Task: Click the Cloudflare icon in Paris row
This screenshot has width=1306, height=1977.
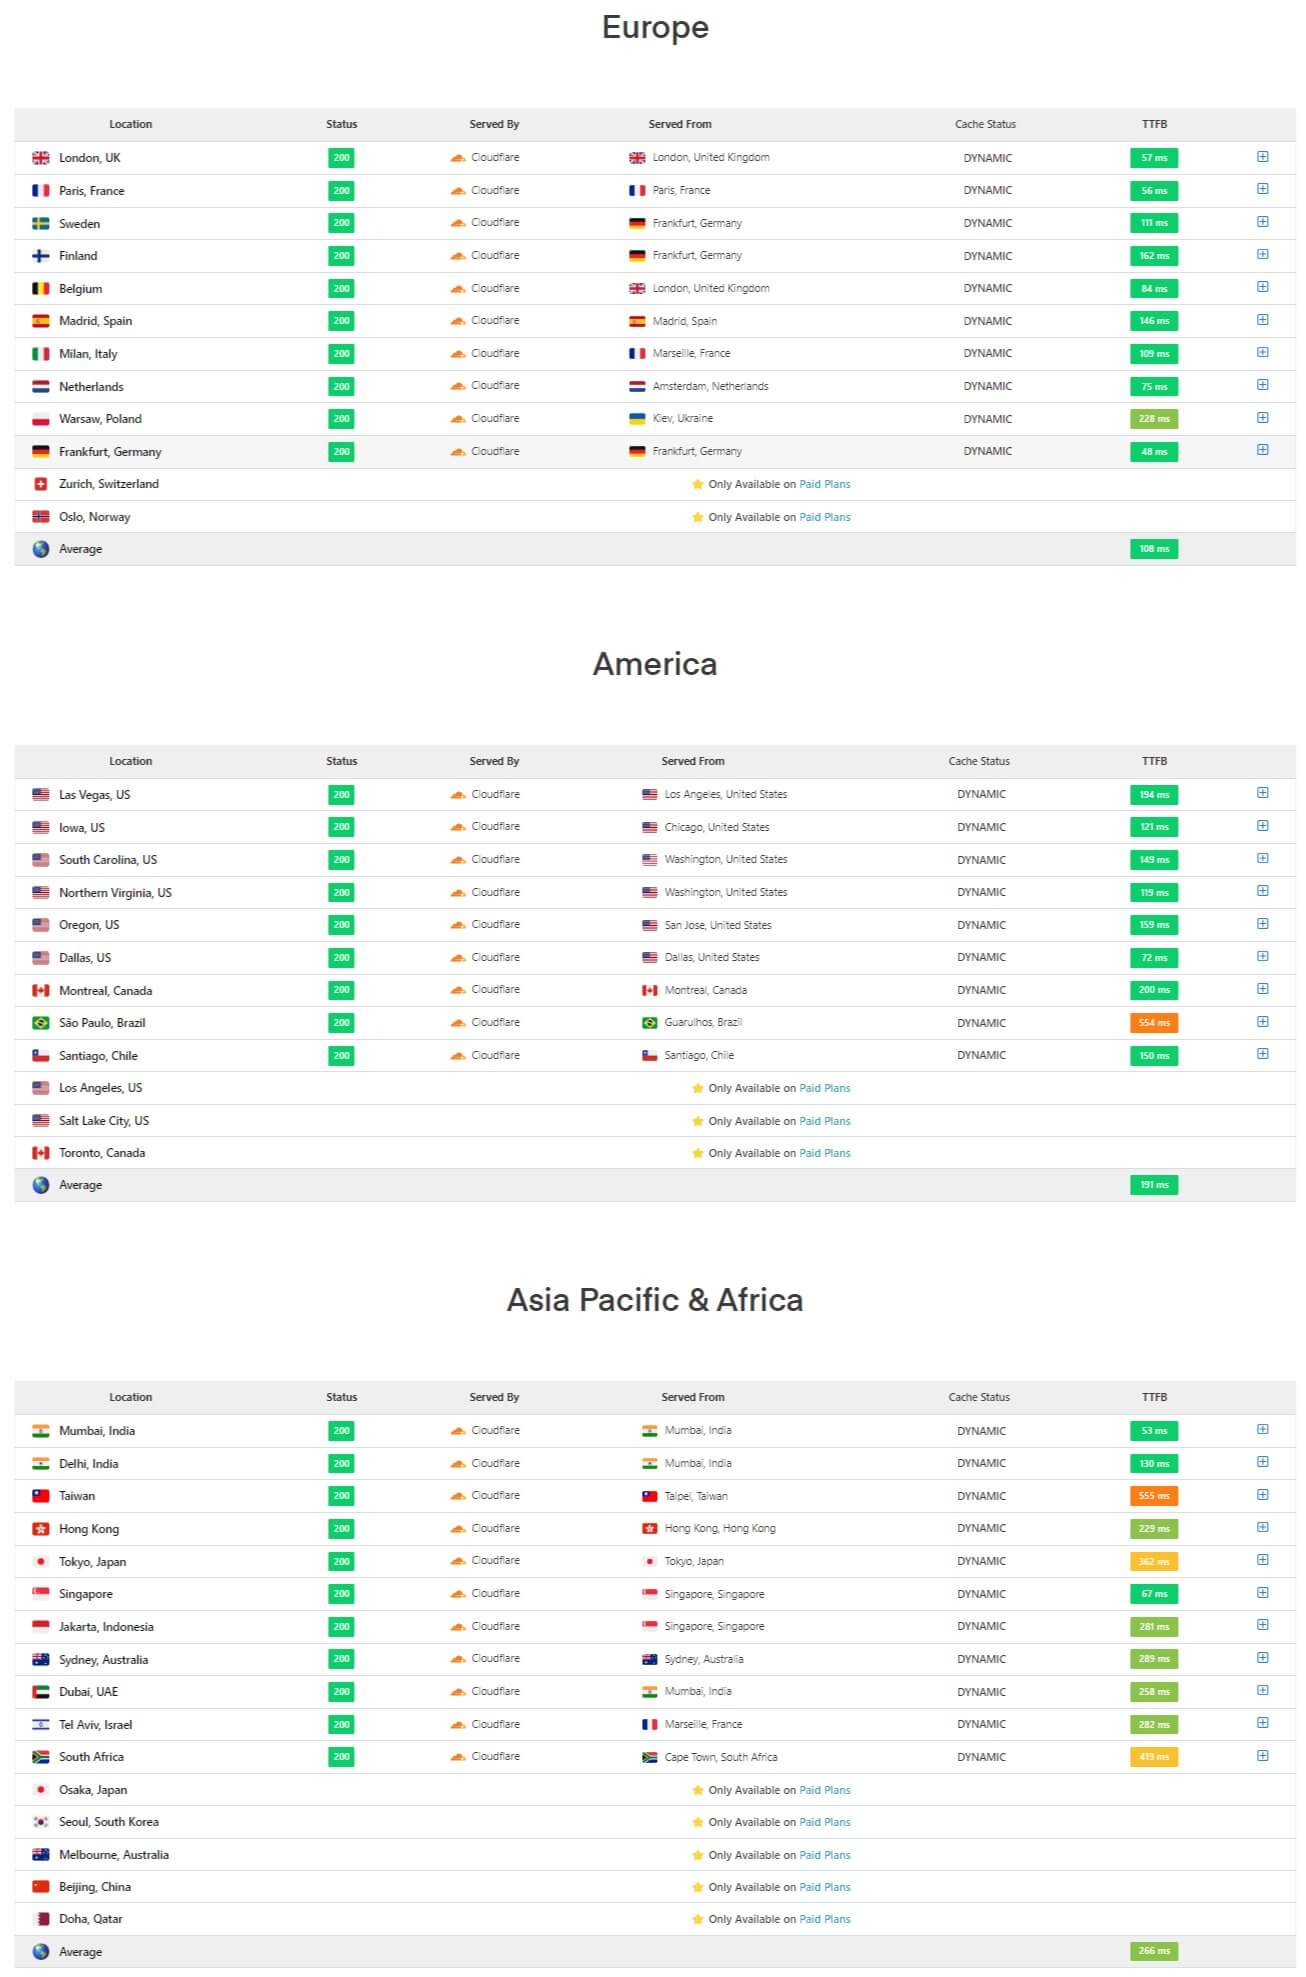Action: [458, 190]
